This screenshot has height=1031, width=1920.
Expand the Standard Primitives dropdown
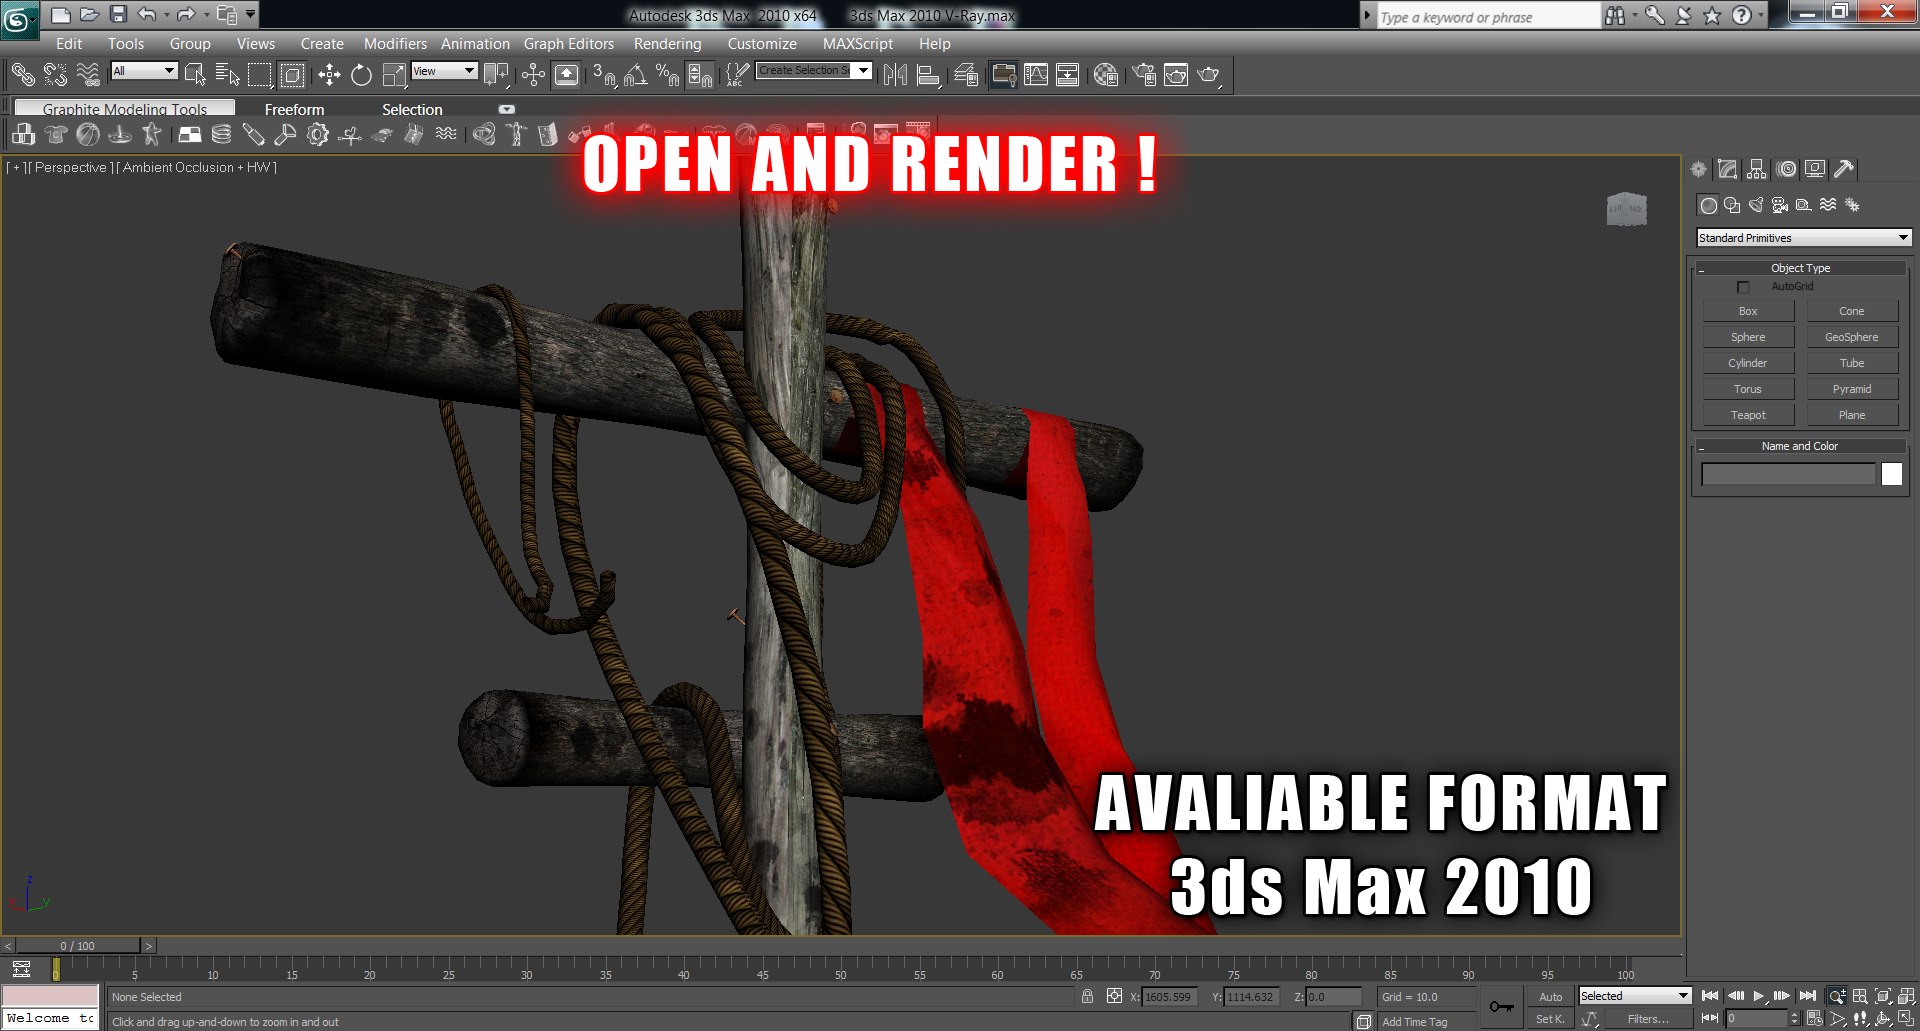(x=1804, y=238)
